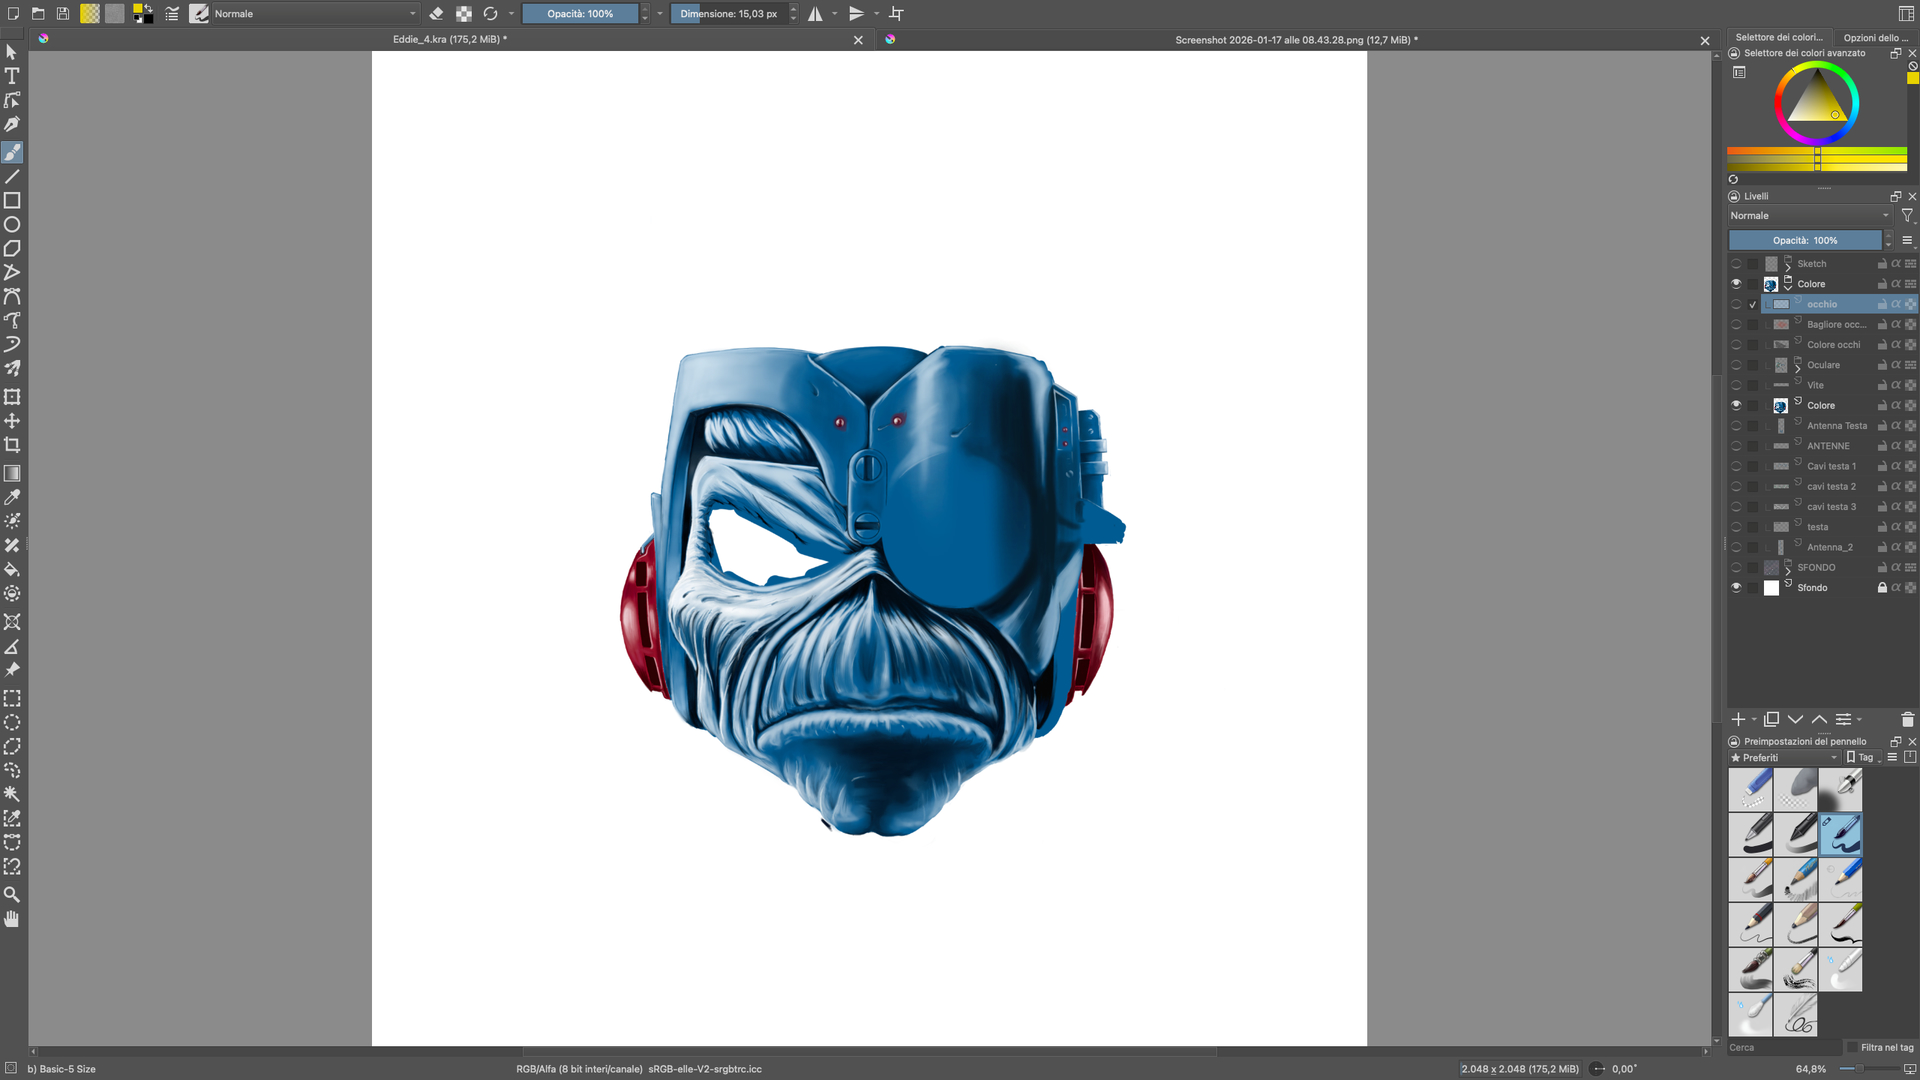Select the Crop tool
Viewport: 1920px width, 1080px height.
(12, 445)
